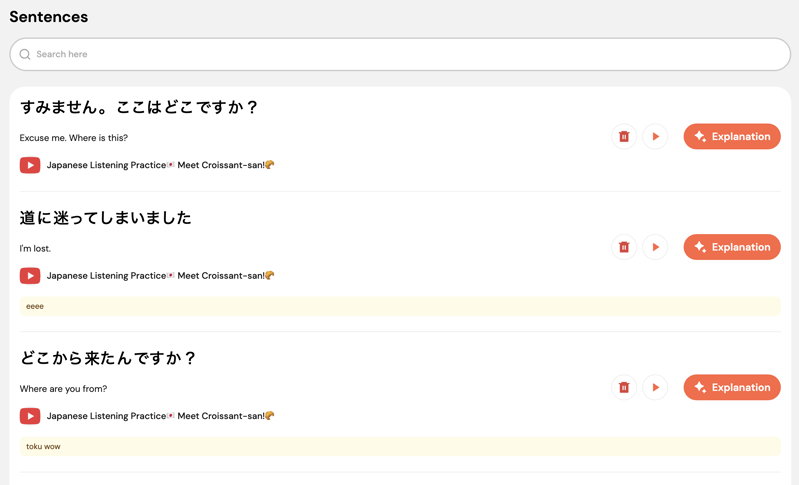
Task: Open Explanation for 'I'm lost.' sentence
Action: (x=732, y=247)
